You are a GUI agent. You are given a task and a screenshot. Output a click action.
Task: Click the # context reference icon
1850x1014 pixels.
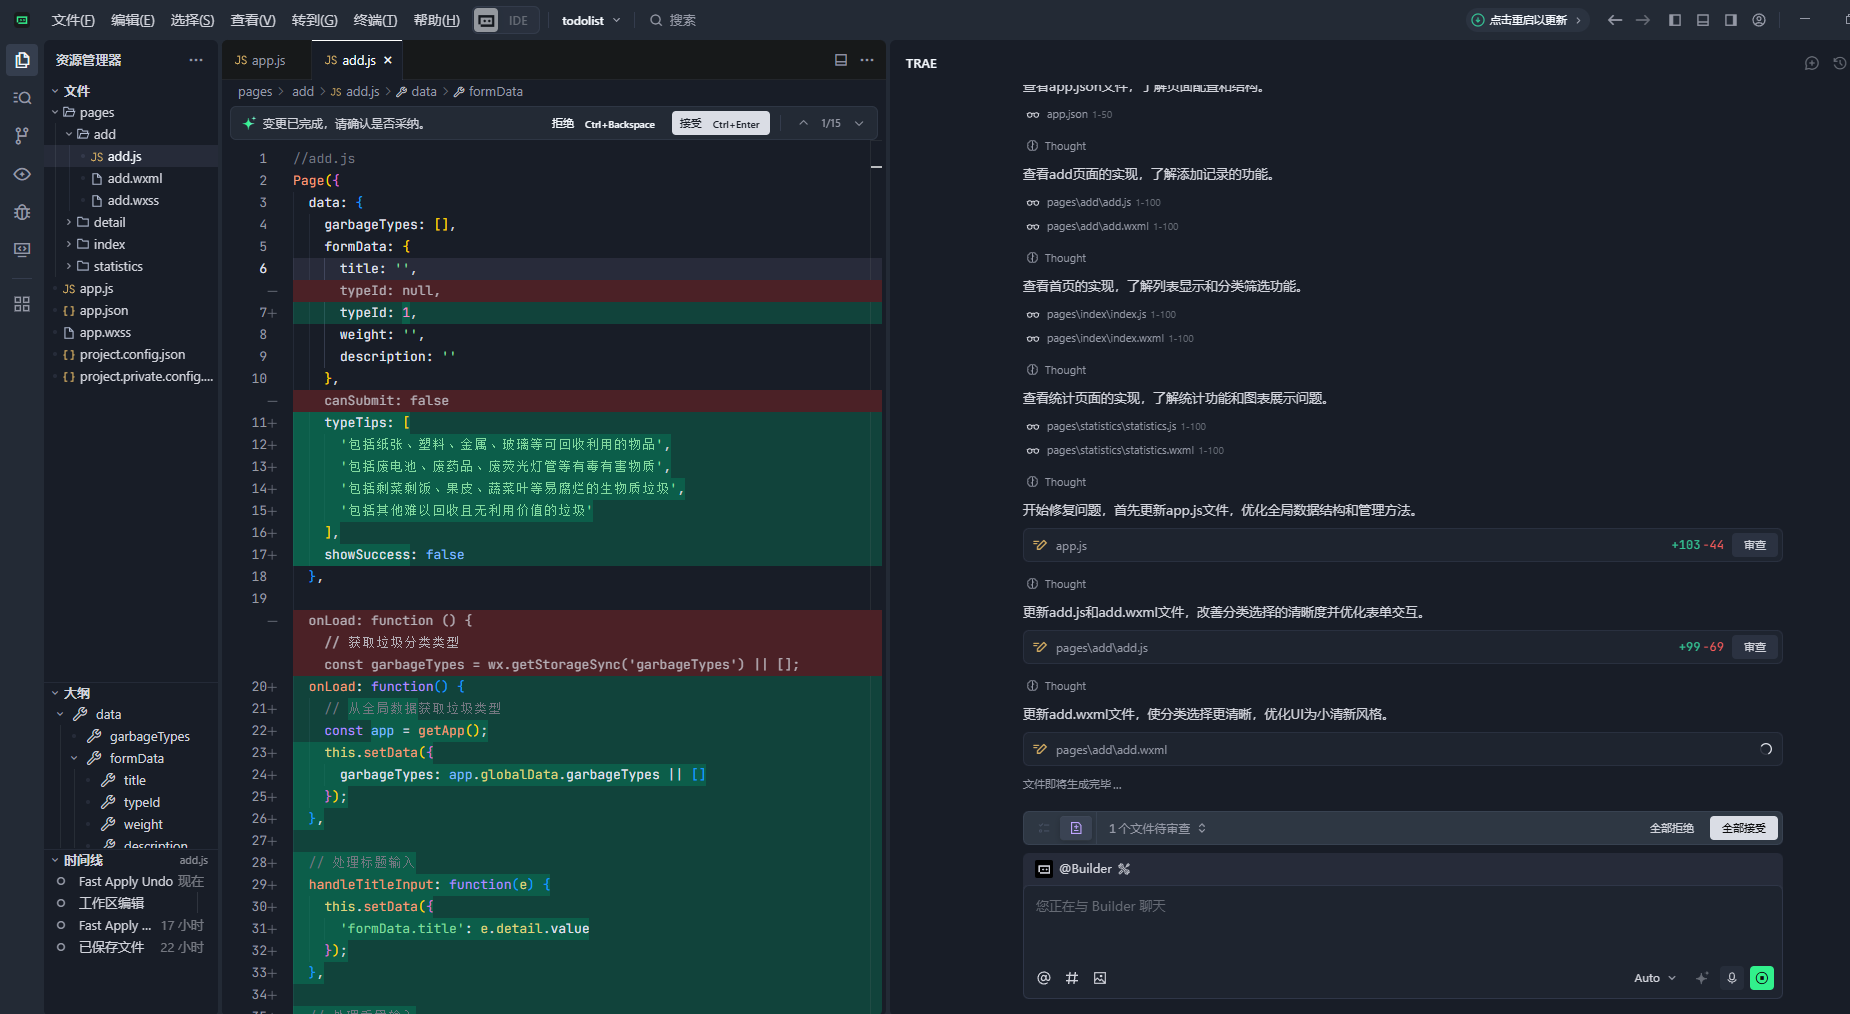pos(1072,978)
